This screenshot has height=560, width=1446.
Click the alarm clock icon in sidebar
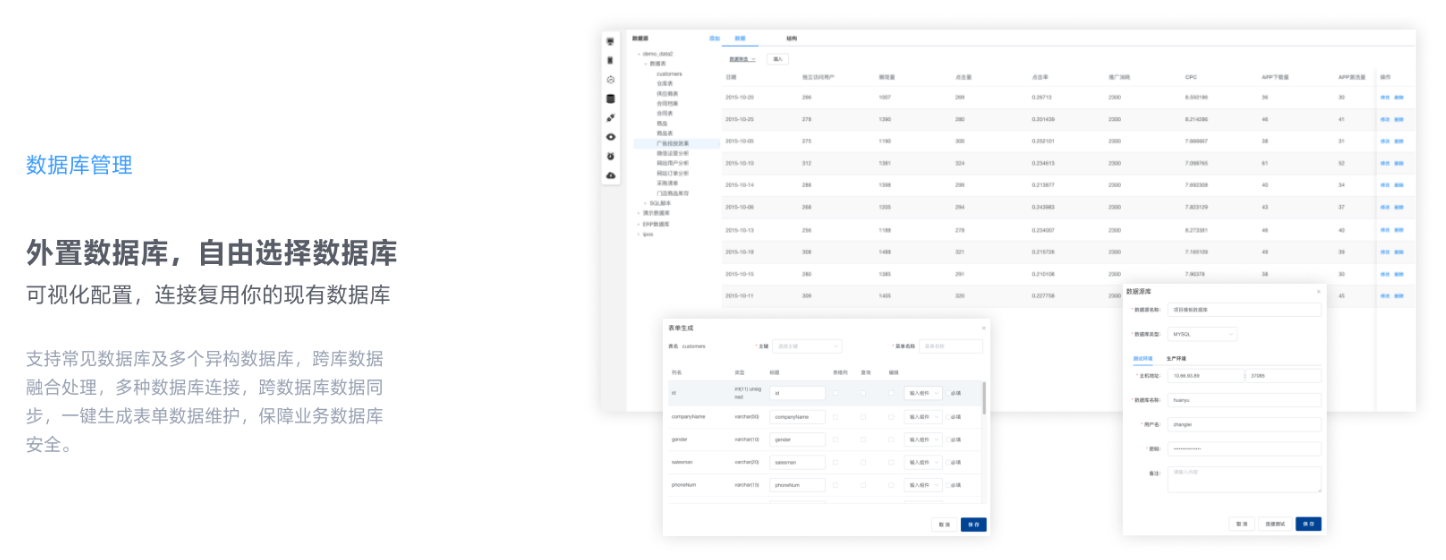(x=610, y=156)
